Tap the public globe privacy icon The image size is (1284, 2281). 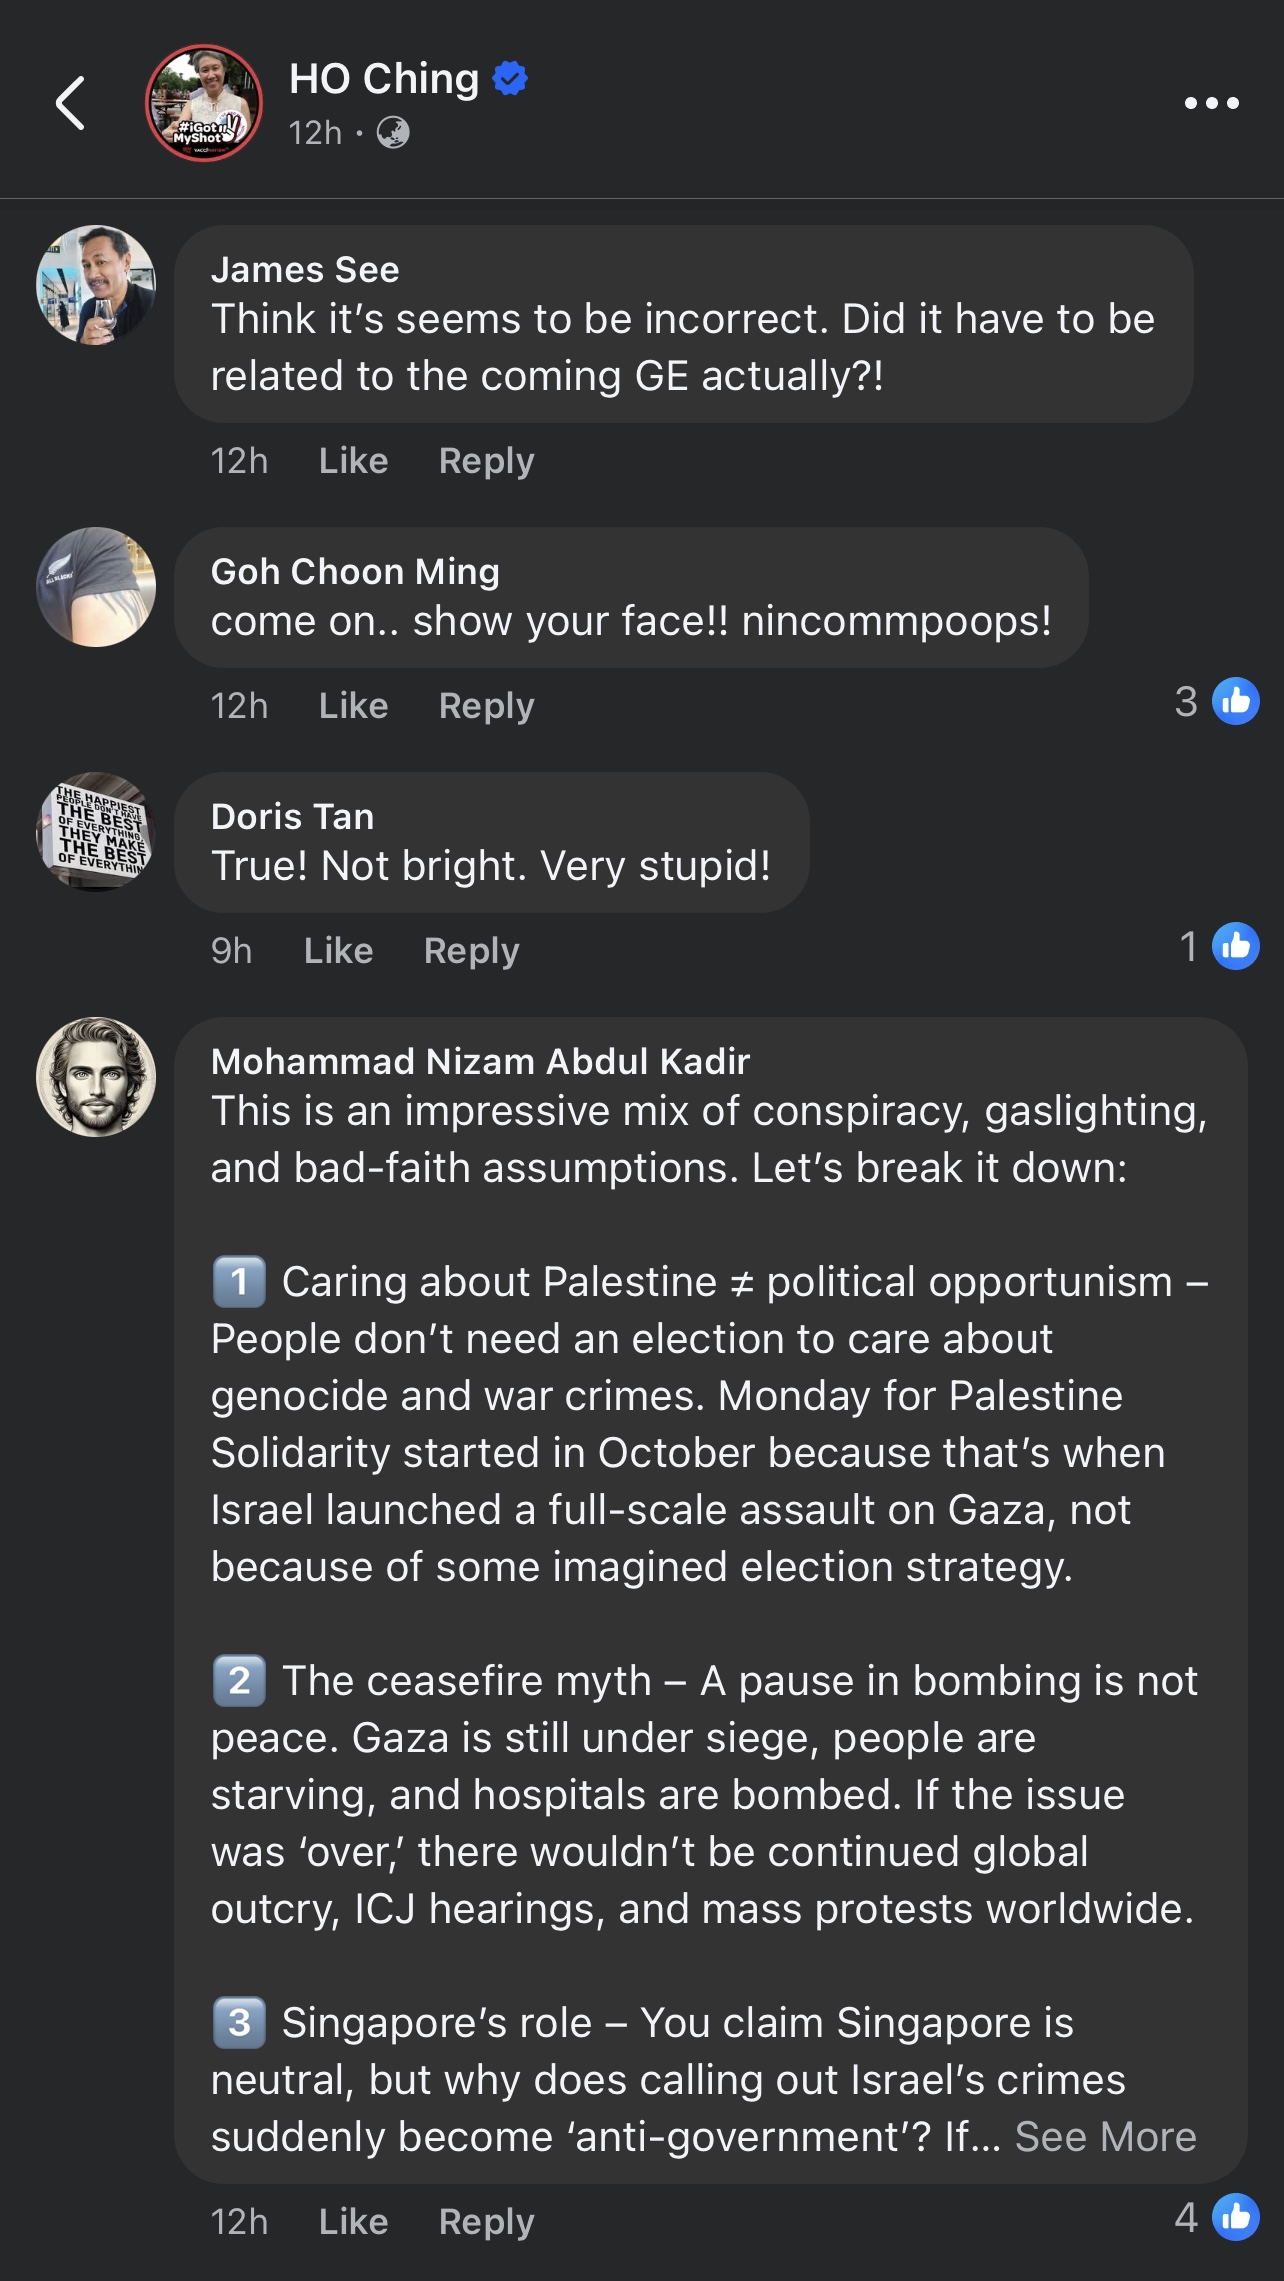tap(393, 133)
